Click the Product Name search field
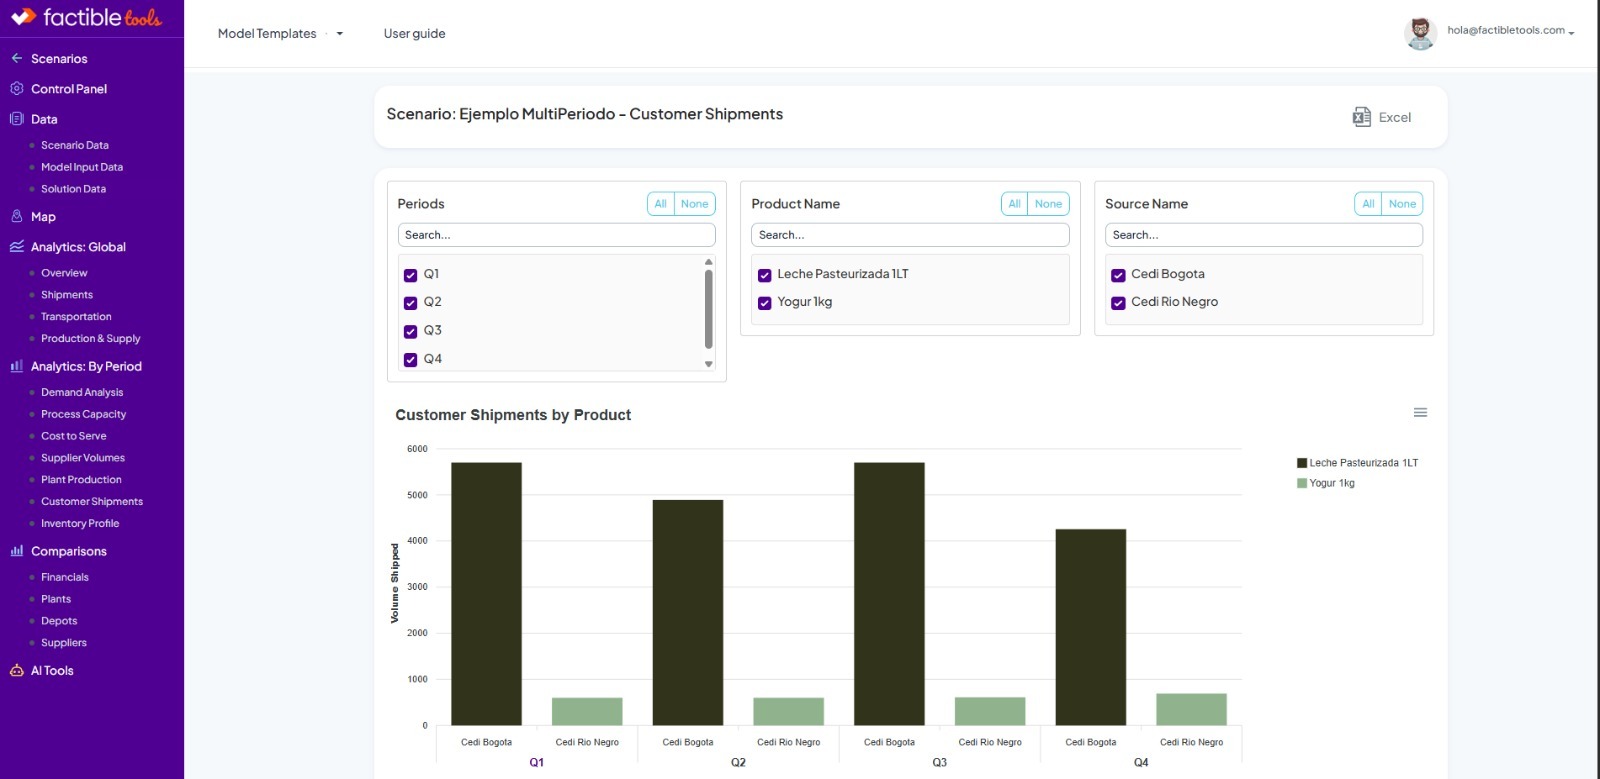 (x=909, y=235)
